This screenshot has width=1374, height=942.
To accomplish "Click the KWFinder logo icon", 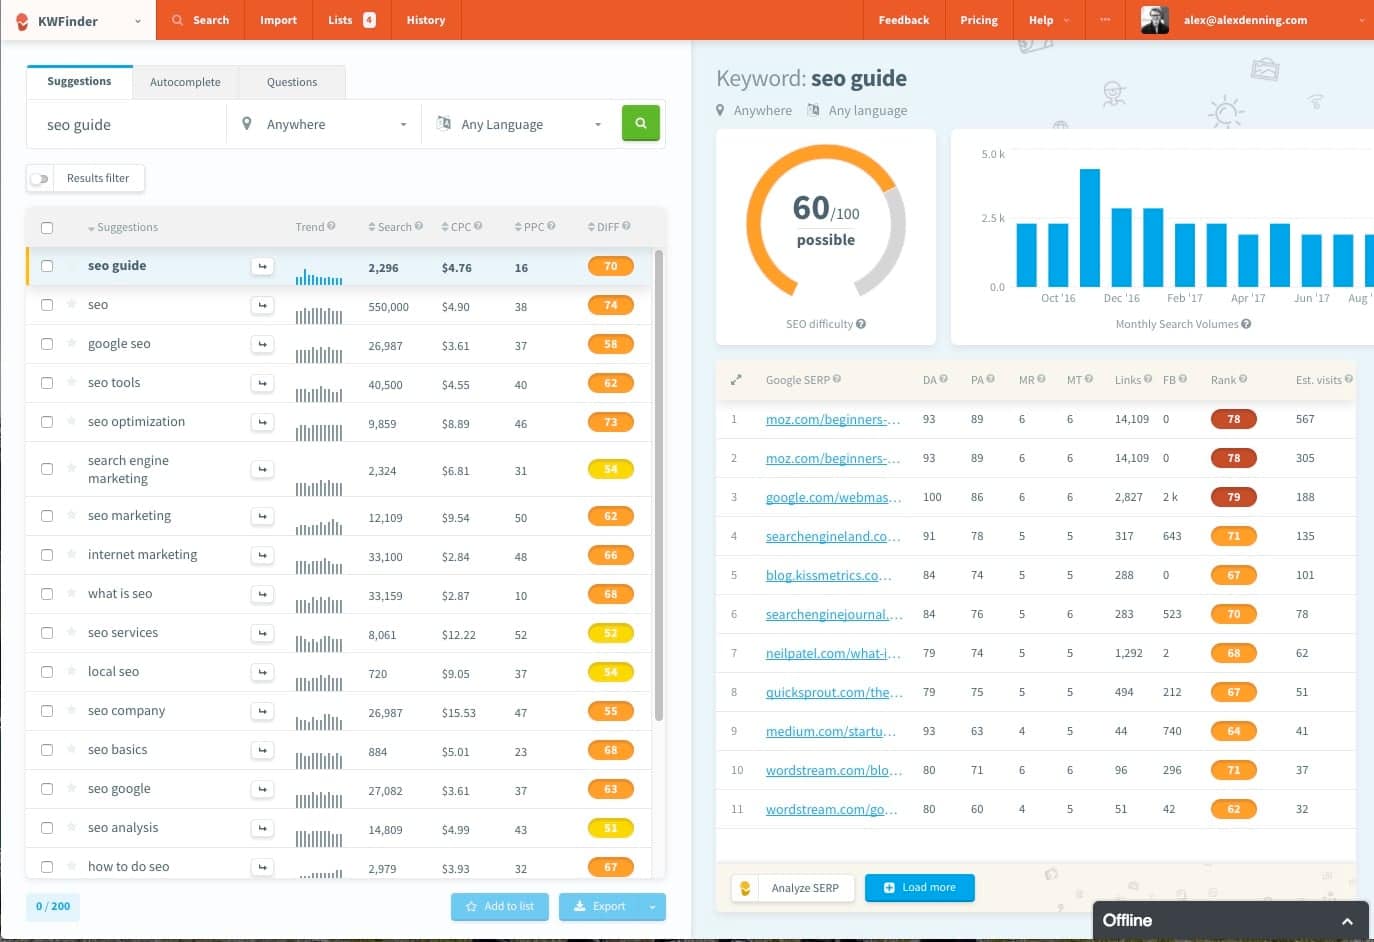I will (22, 20).
